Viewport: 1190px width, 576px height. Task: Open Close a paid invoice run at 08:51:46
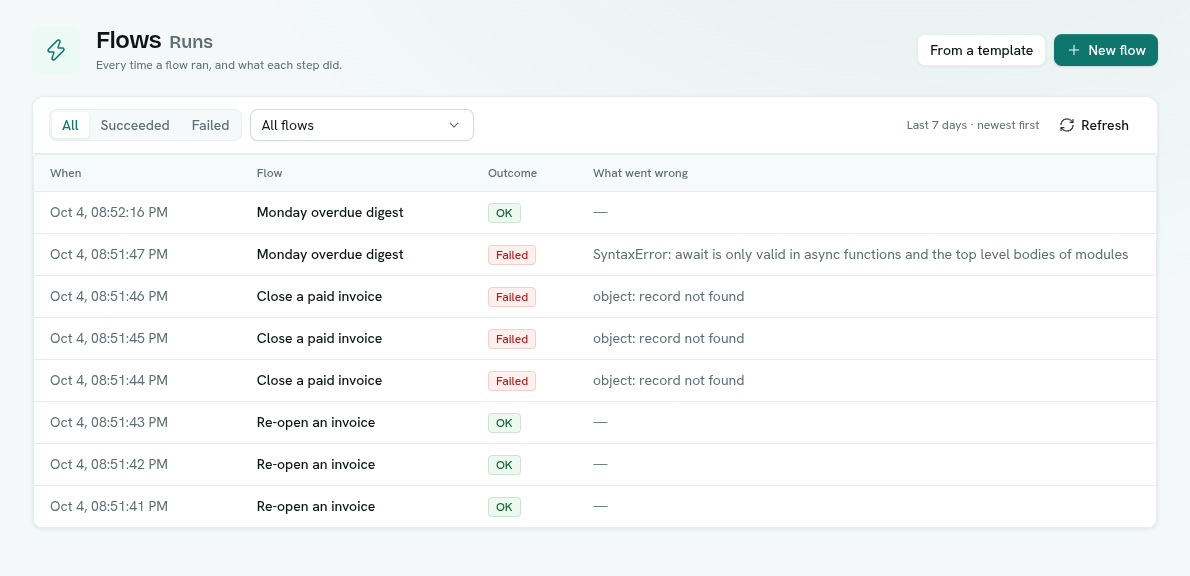(x=320, y=296)
